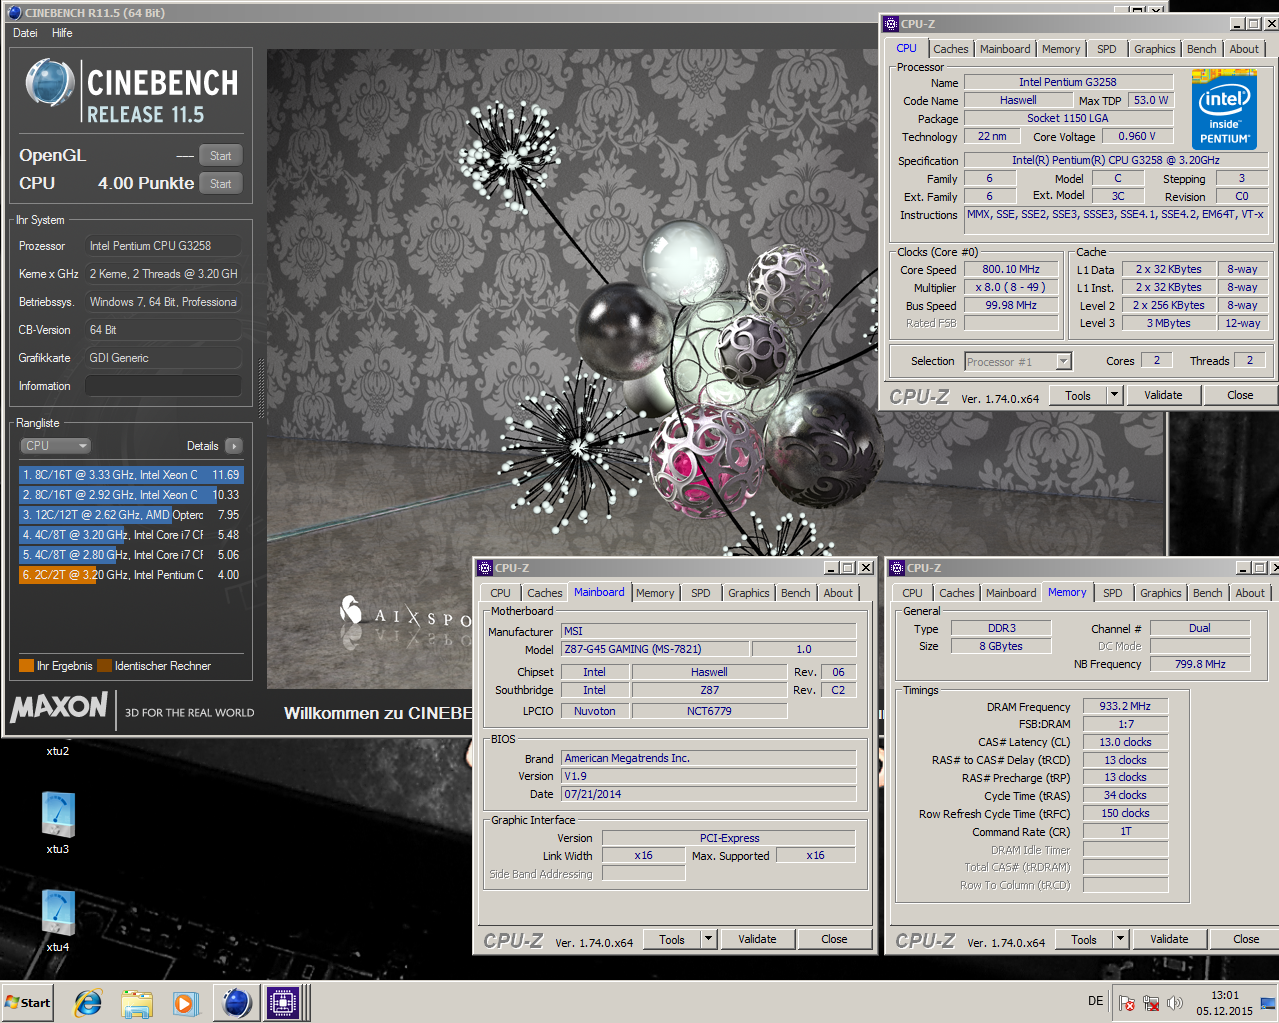
Task: Open Bench tab in Memory CPU-Z window
Action: [1207, 593]
